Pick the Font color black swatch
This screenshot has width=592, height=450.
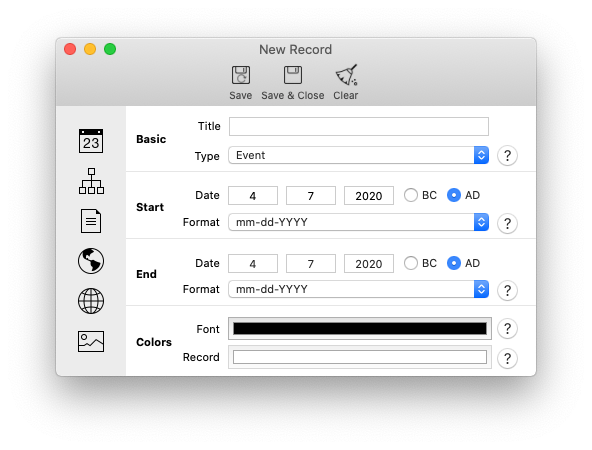point(360,328)
